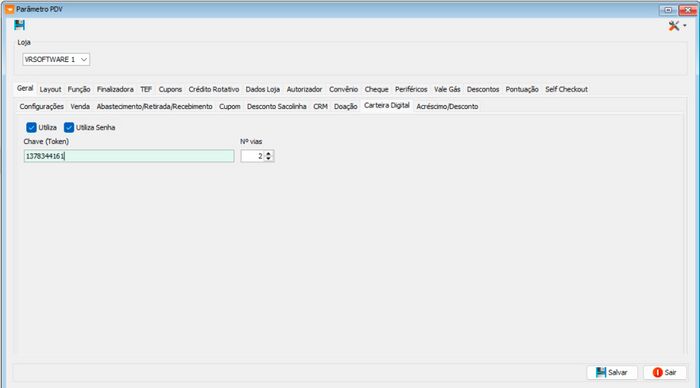Switch to the Descontos tab
Image resolution: width=700 pixels, height=388 pixels.
pyautogui.click(x=483, y=89)
